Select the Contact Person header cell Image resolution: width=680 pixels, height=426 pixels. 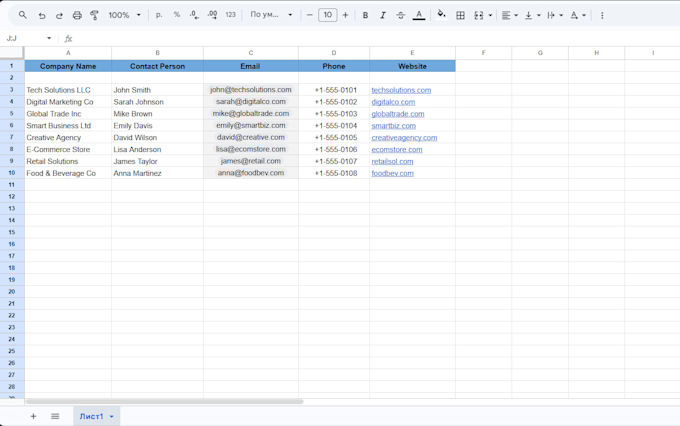click(x=157, y=66)
